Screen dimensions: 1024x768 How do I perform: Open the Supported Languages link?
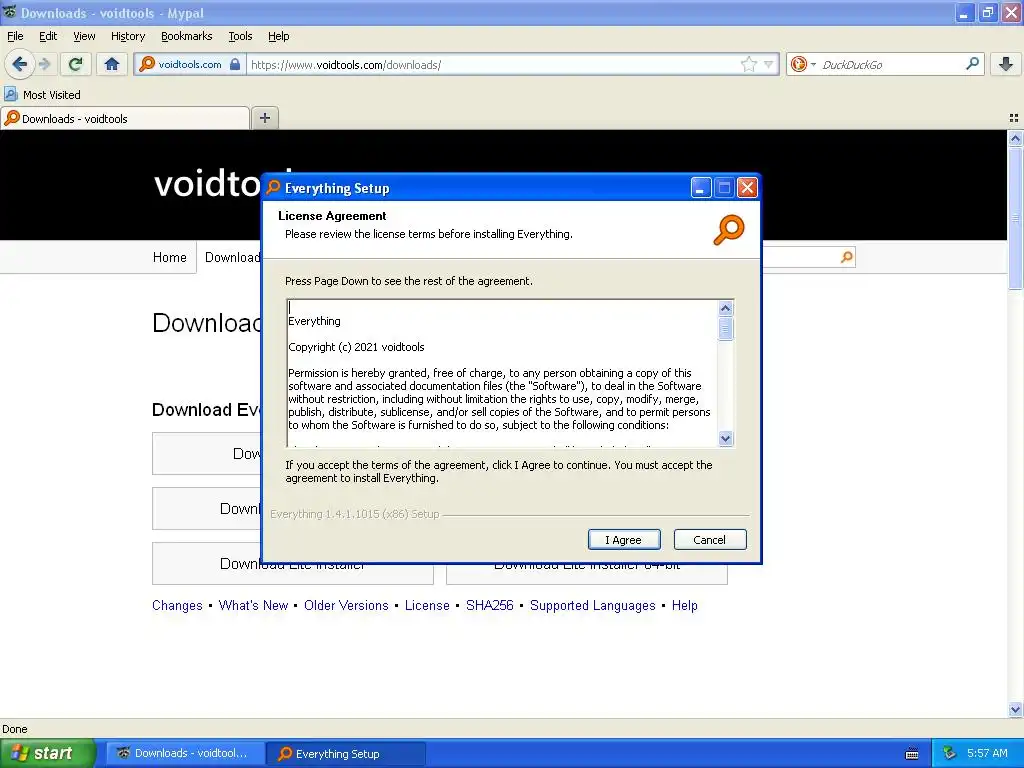click(x=592, y=605)
